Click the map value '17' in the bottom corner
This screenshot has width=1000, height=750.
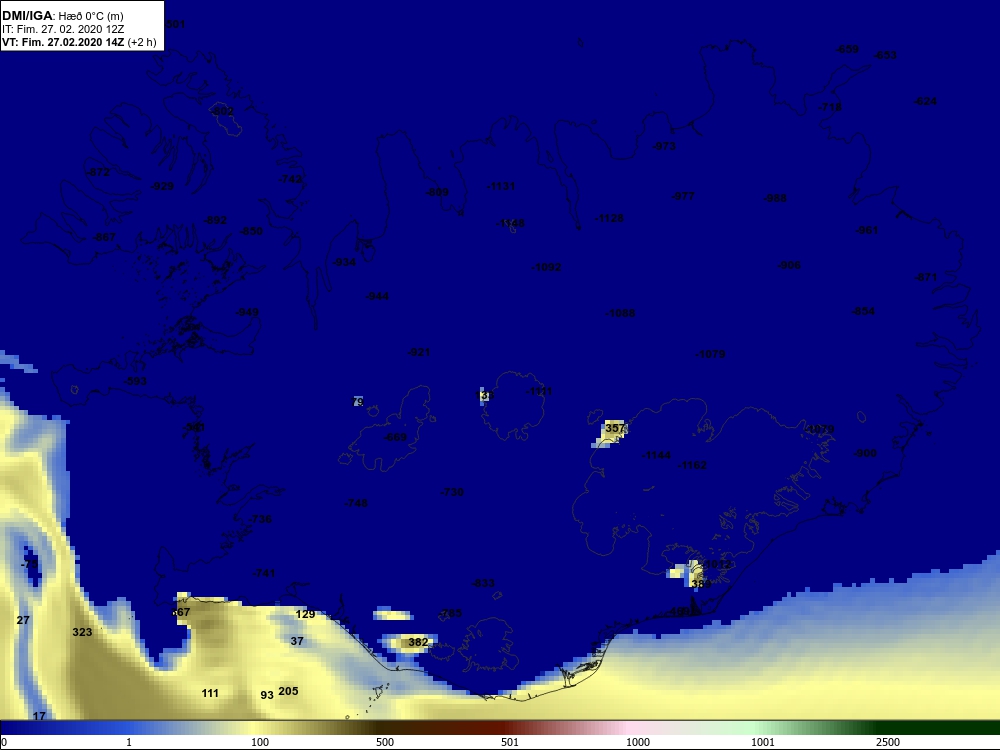[x=39, y=716]
